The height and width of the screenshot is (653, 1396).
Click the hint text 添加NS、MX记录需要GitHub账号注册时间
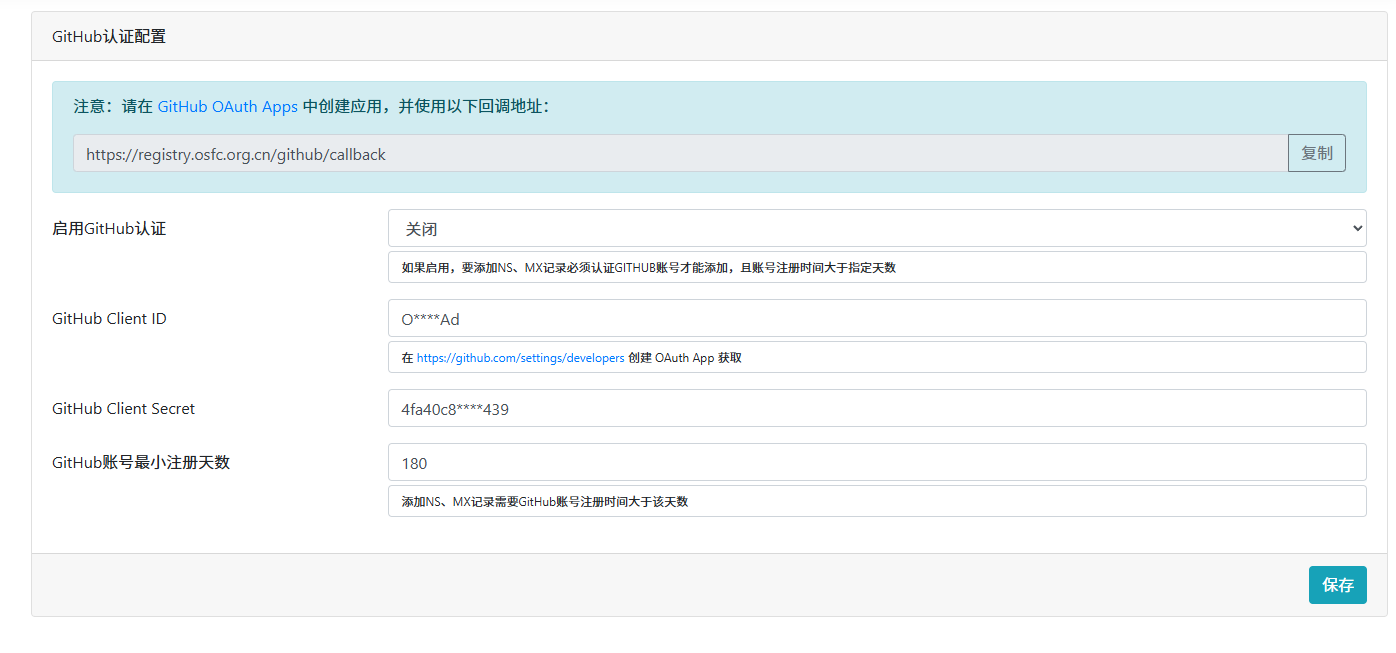pos(545,501)
